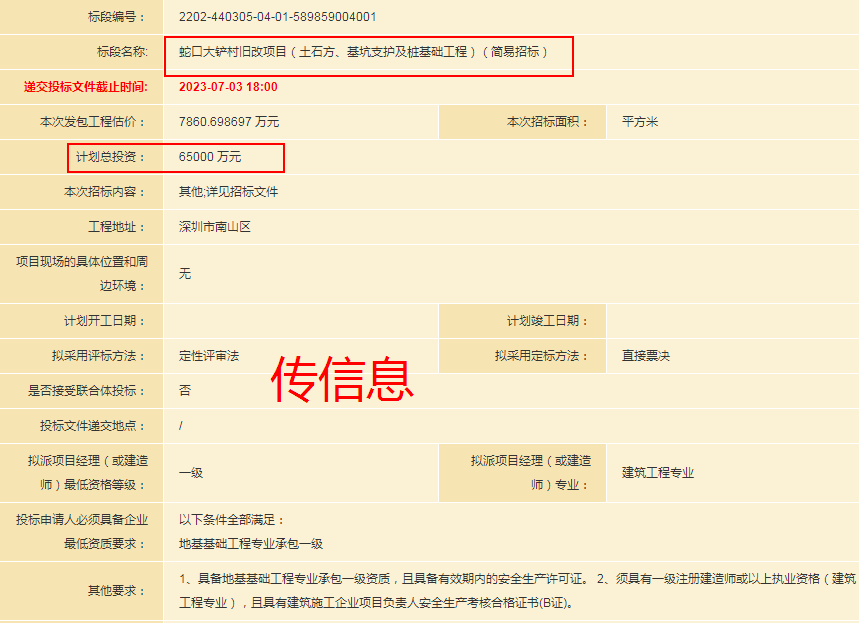Click the 地基基础工程专业承包一级 qualification requirement
The width and height of the screenshot is (859, 623).
pos(251,544)
